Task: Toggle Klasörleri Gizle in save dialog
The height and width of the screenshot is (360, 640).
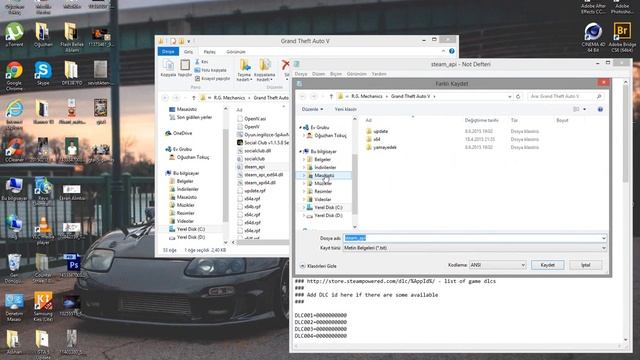Action: pyautogui.click(x=318, y=266)
